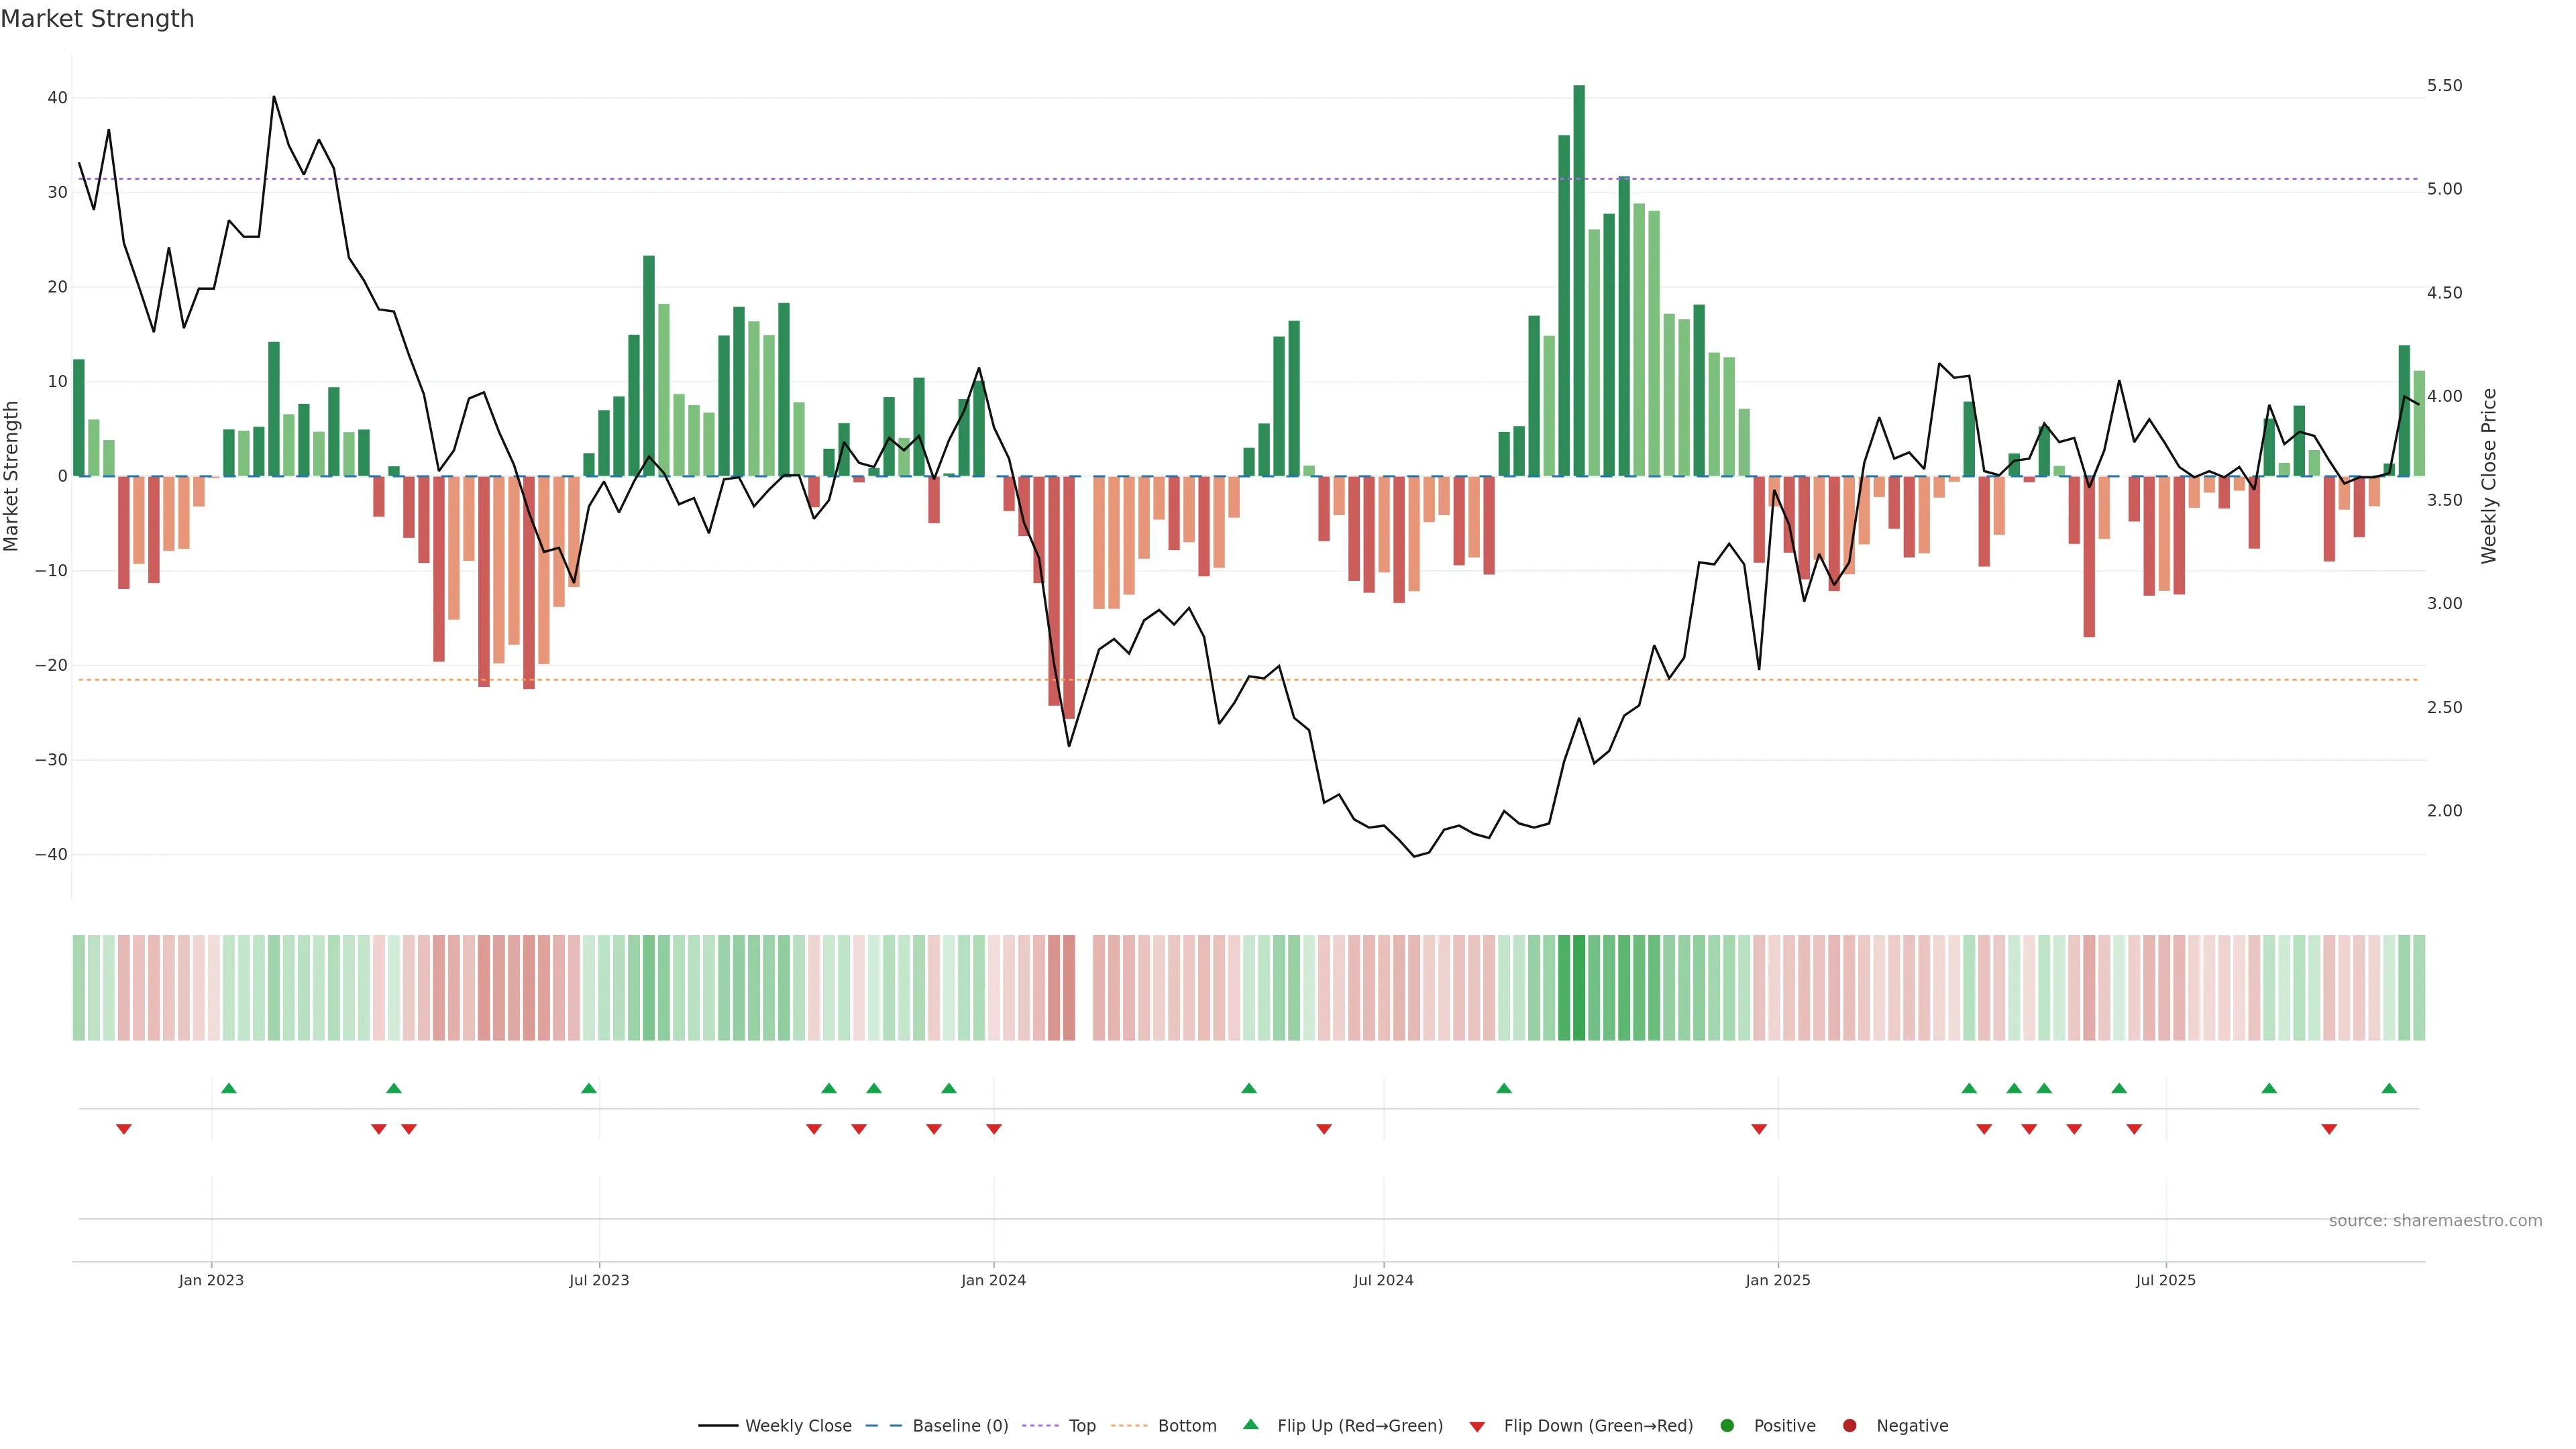This screenshot has width=2576, height=1449.
Task: Click the Flip Up green triangle legend icon
Action: (x=1250, y=1425)
